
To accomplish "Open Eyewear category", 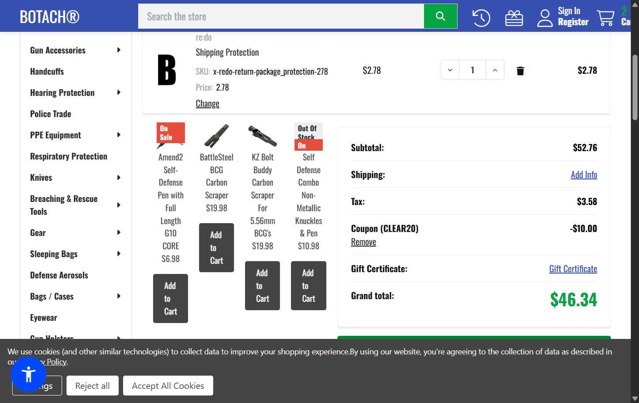I will pos(43,317).
